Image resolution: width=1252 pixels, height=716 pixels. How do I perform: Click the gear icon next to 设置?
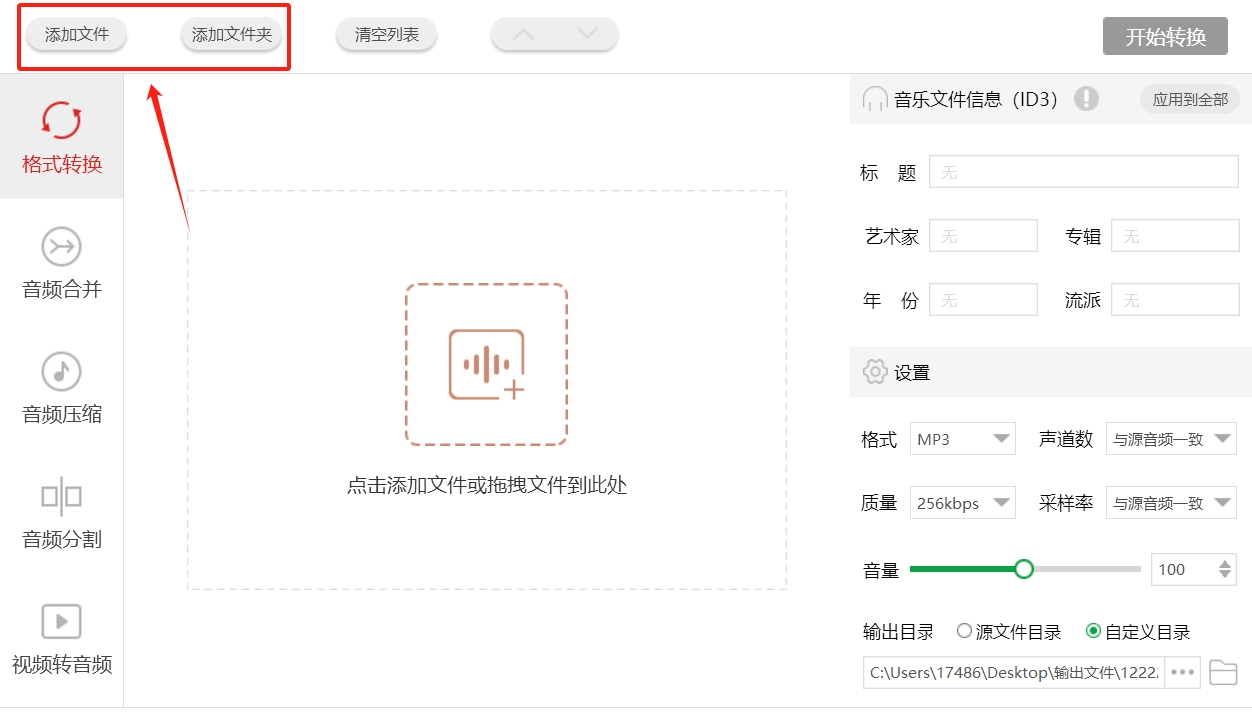pyautogui.click(x=875, y=372)
